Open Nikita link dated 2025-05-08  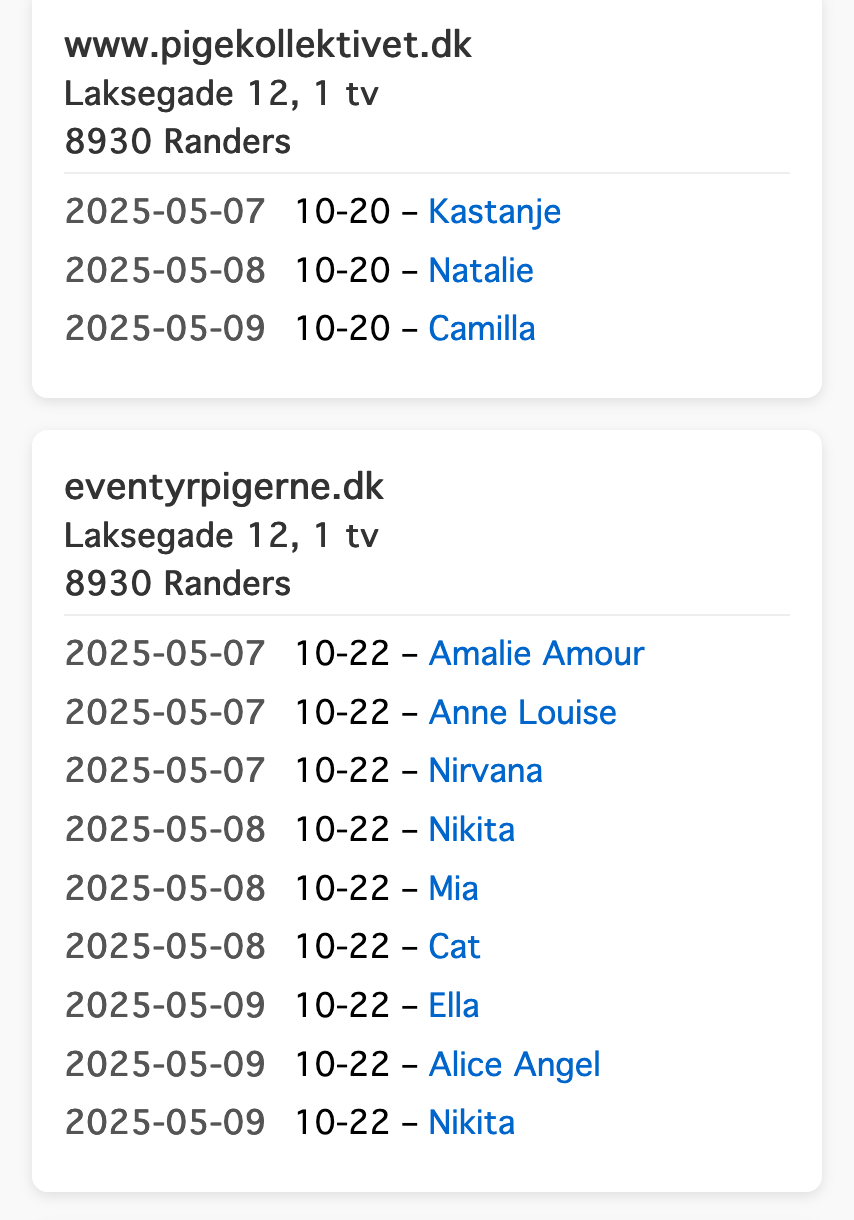tap(471, 830)
